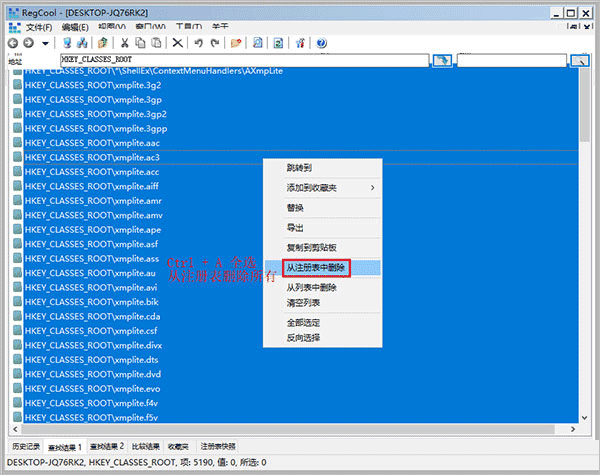Select the xmplite.aac result row
The width and height of the screenshot is (600, 475).
[301, 143]
